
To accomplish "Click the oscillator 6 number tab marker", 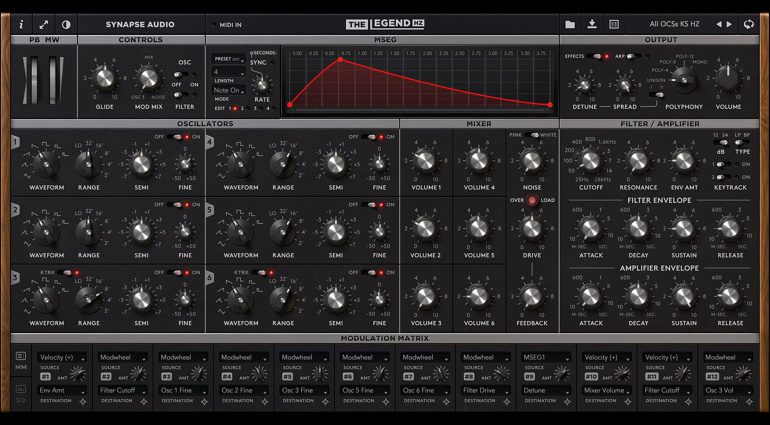I will (210, 279).
